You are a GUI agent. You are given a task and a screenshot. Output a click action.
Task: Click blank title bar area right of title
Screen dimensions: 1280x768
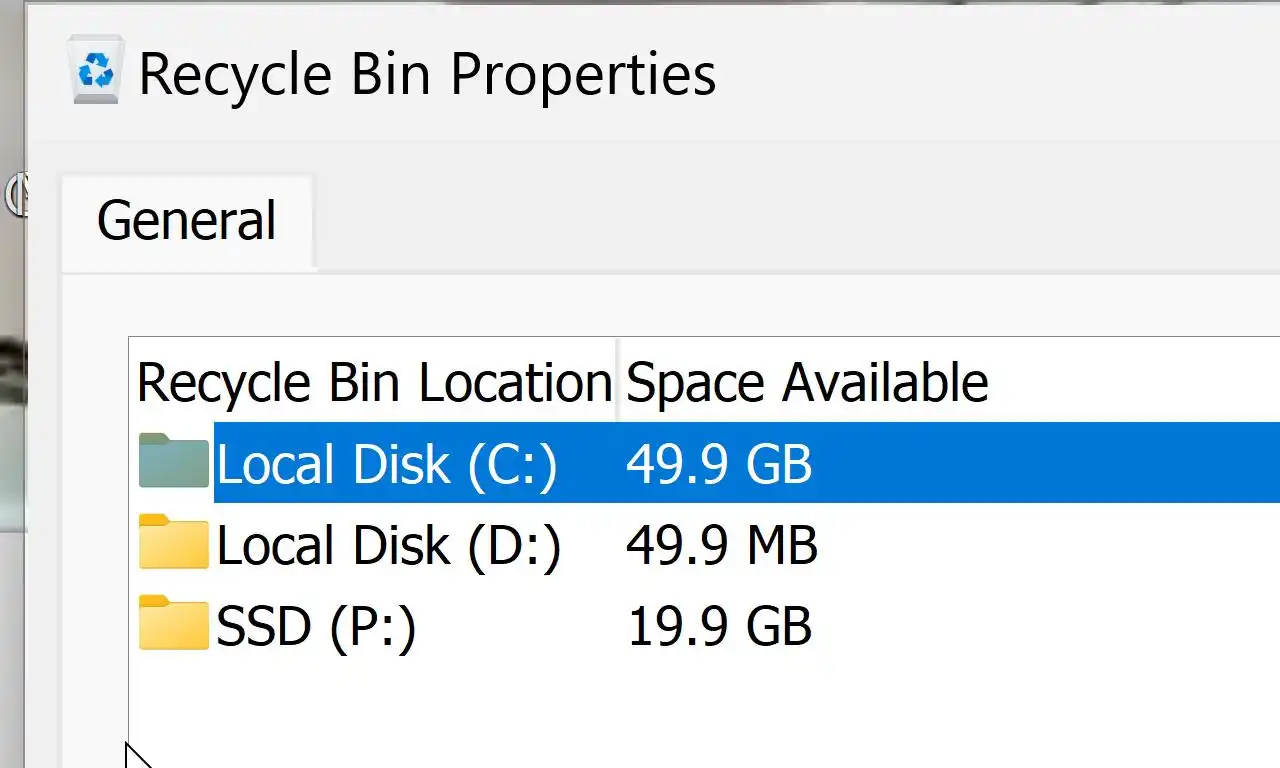(x=1000, y=74)
